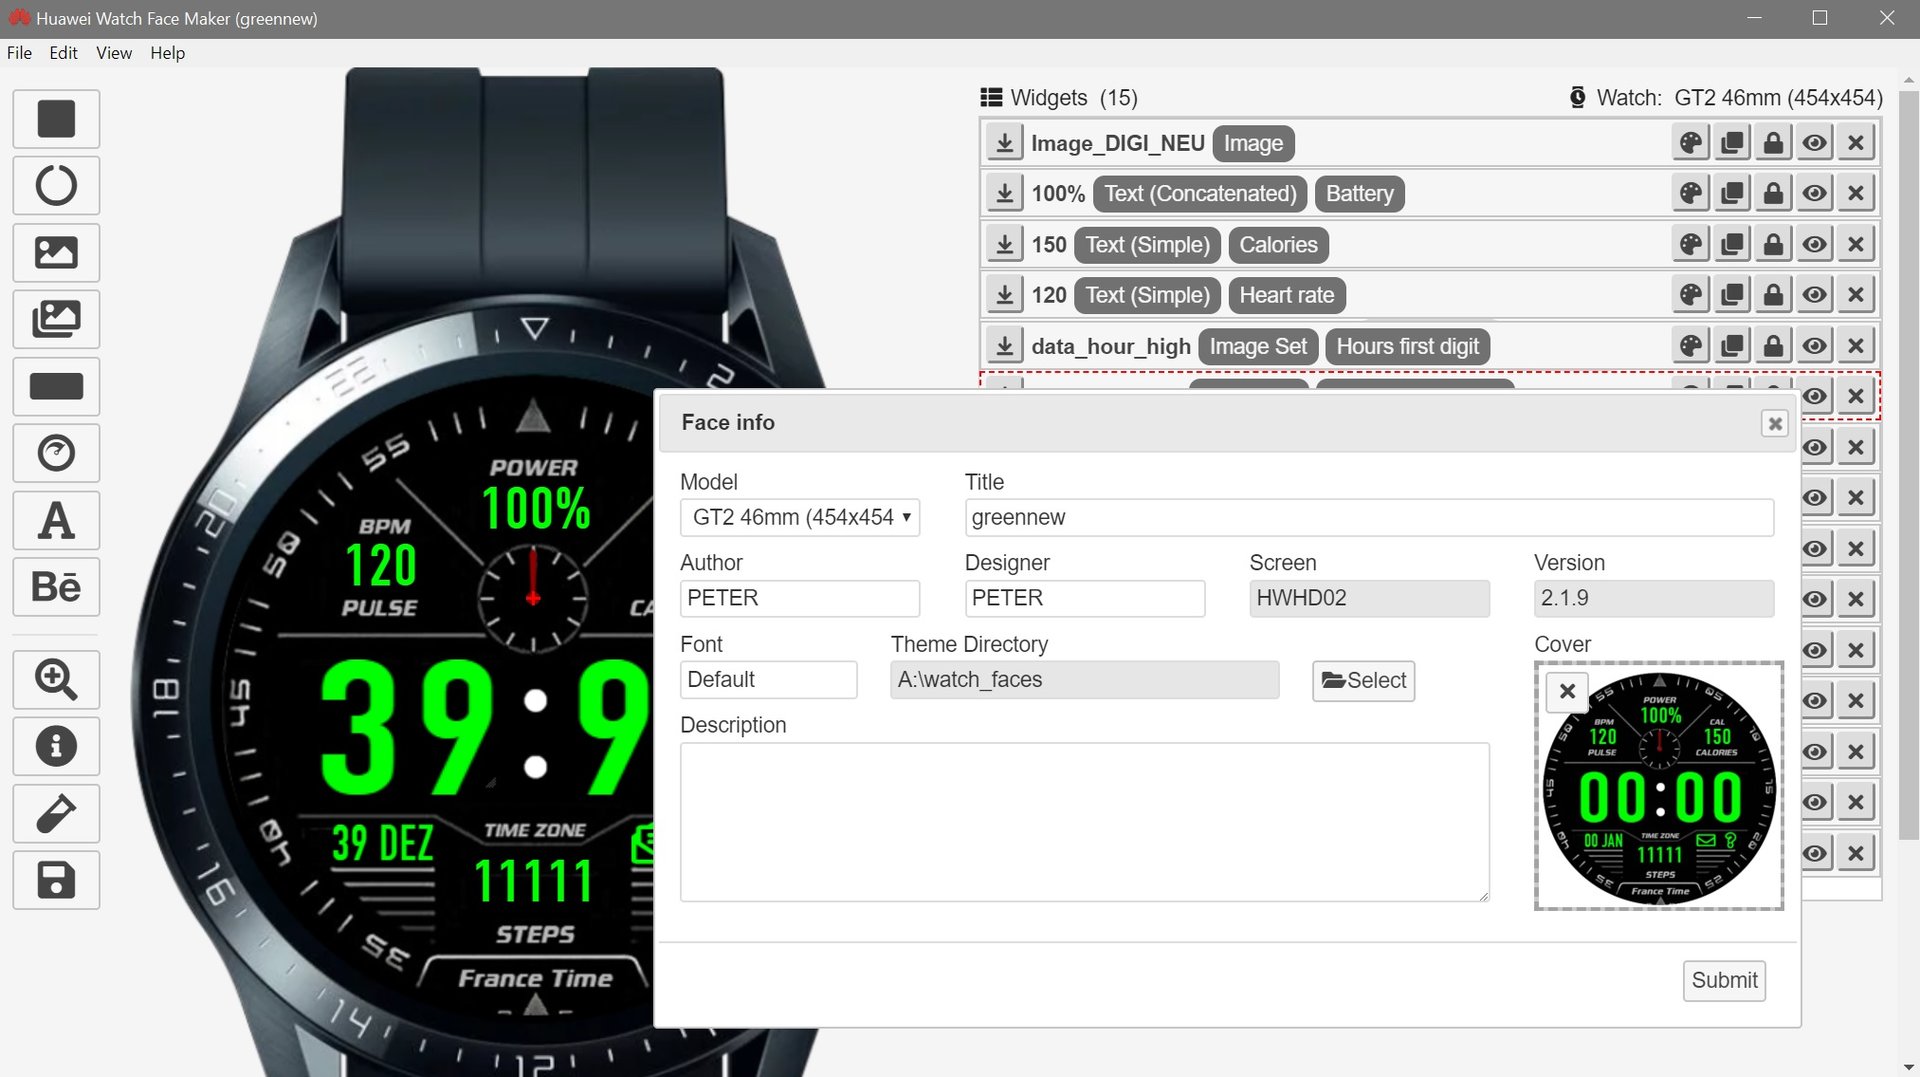Screen dimensions: 1920x1077
Task: Click the Description text area
Action: click(1085, 822)
